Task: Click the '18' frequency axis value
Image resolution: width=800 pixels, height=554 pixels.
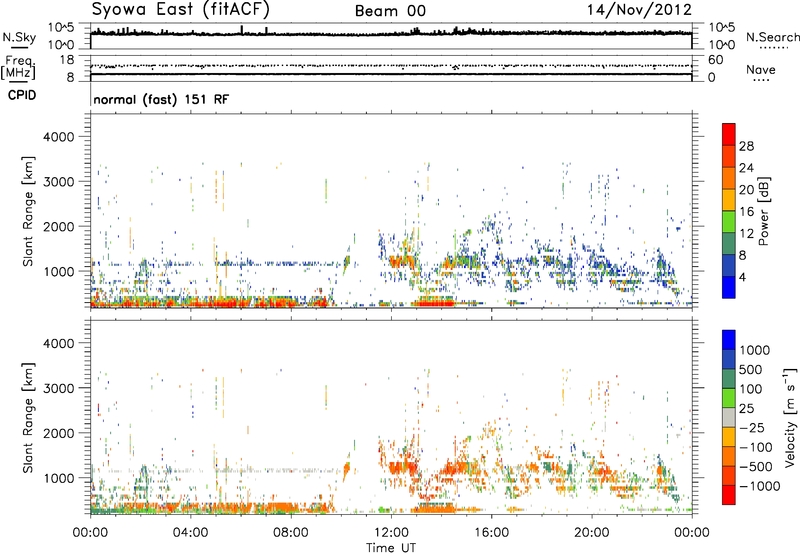Action: (67, 60)
